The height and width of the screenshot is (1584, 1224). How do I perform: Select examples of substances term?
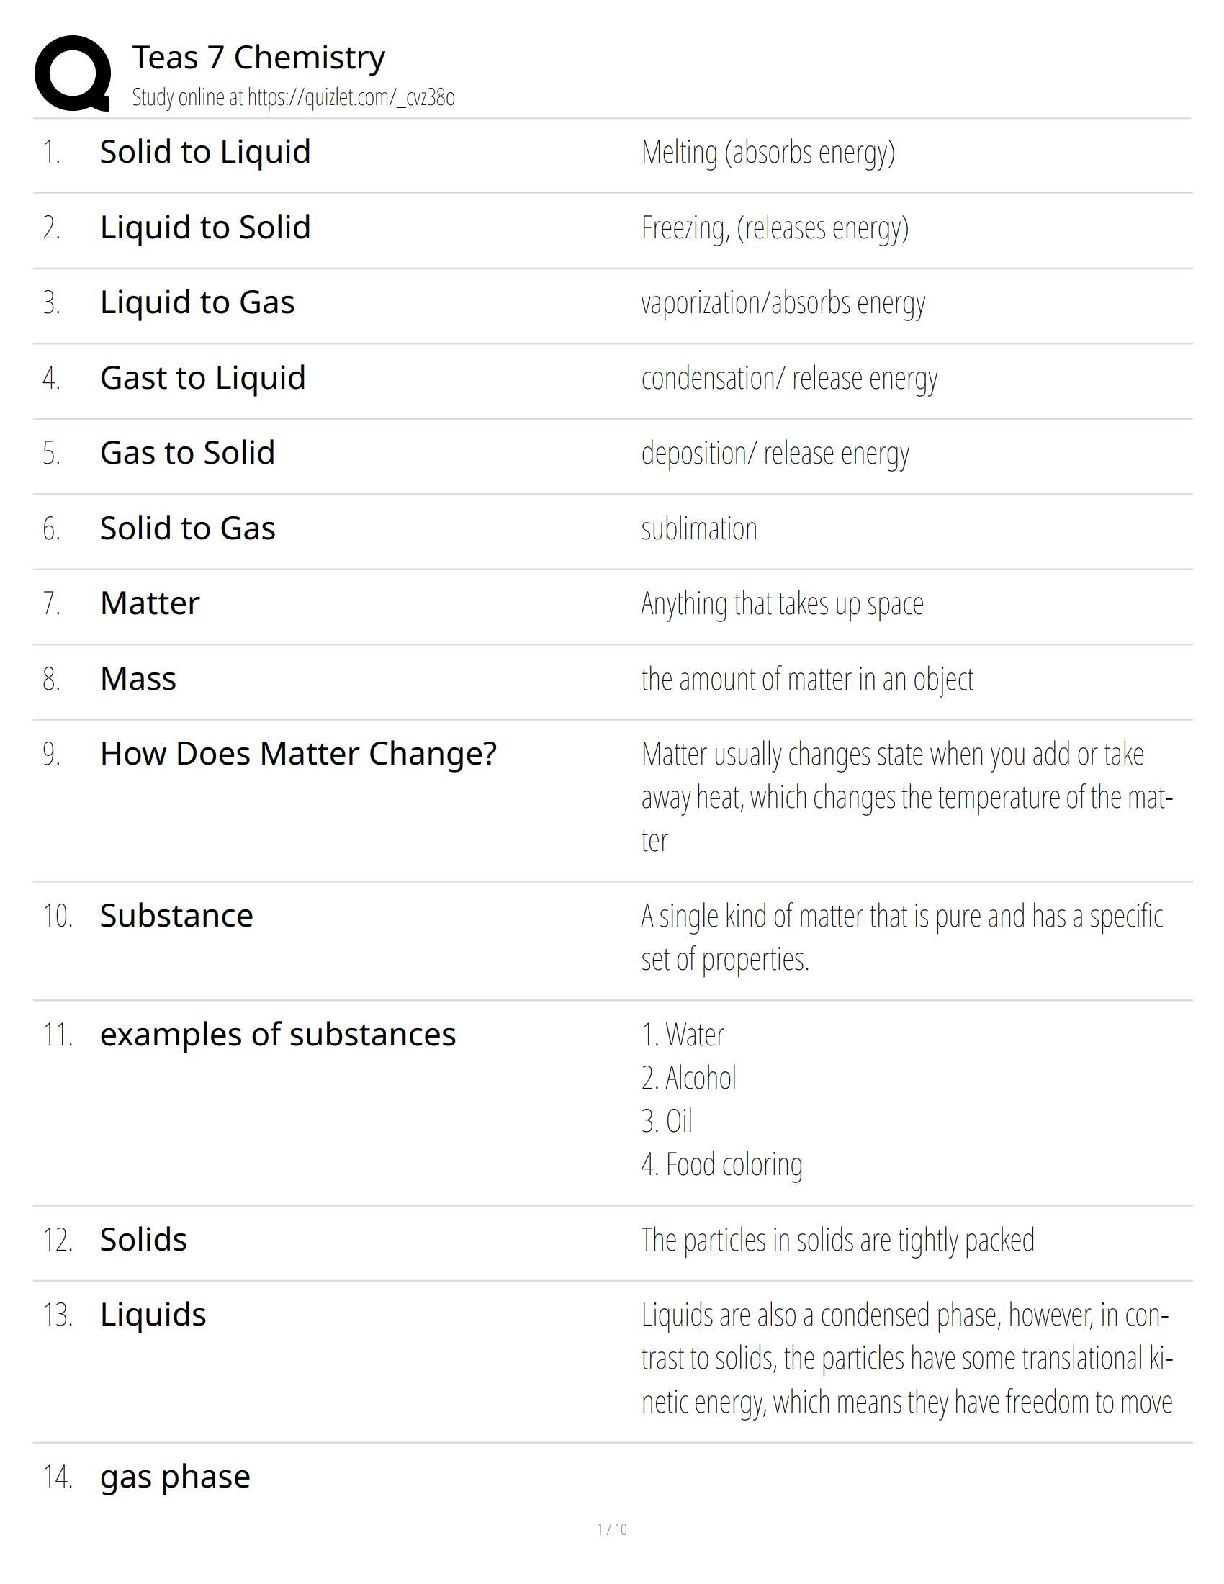coord(278,1034)
